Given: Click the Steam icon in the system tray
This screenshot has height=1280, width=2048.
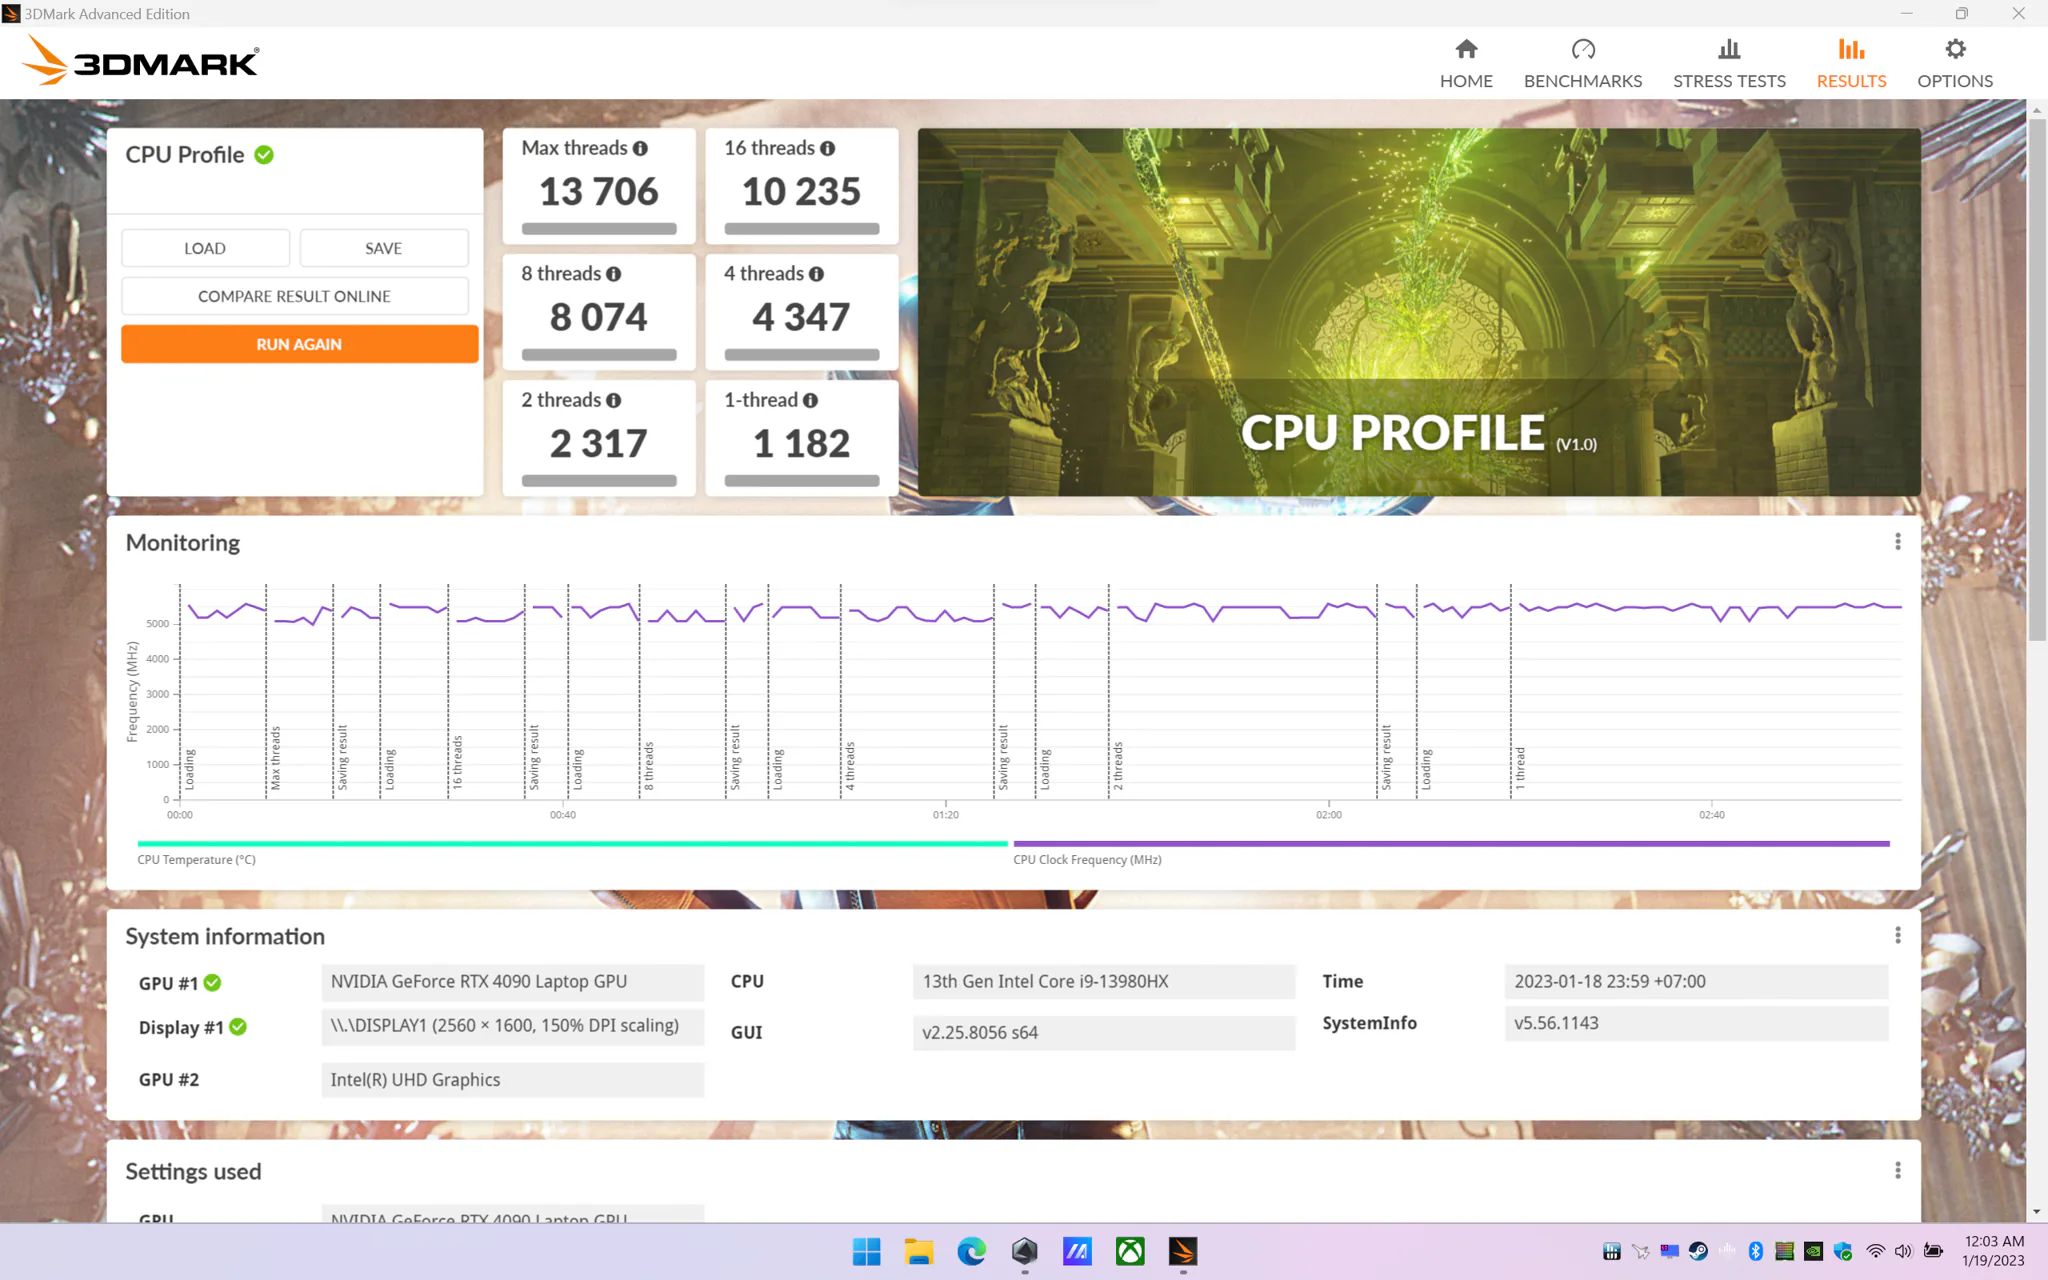Looking at the screenshot, I should pyautogui.click(x=1698, y=1251).
